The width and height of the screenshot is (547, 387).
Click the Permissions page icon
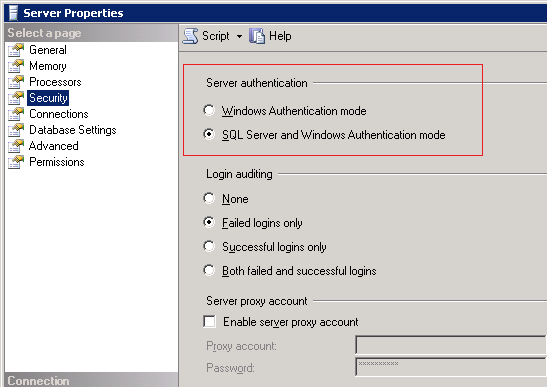(16, 162)
